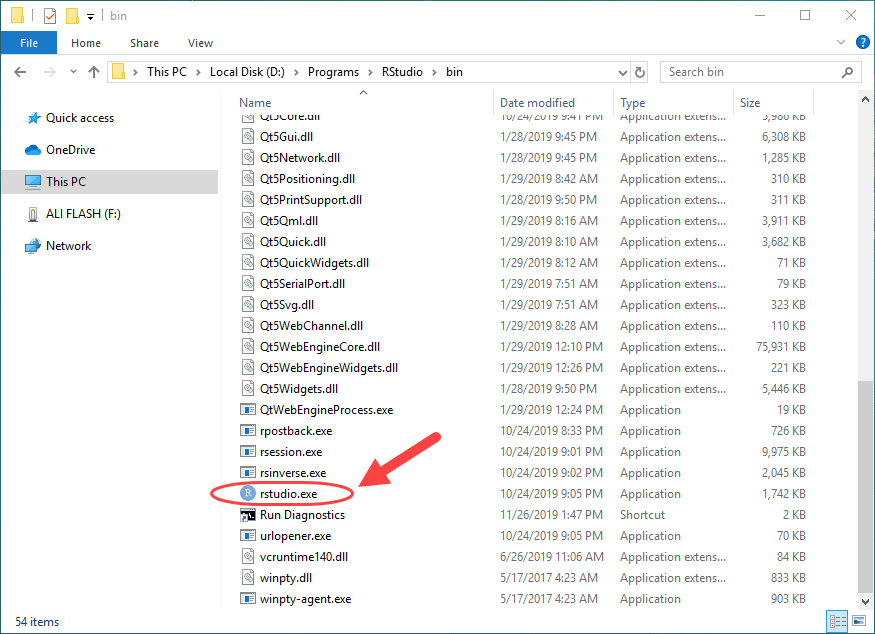Click the Back navigation arrow
This screenshot has height=634, width=875.
tap(20, 72)
